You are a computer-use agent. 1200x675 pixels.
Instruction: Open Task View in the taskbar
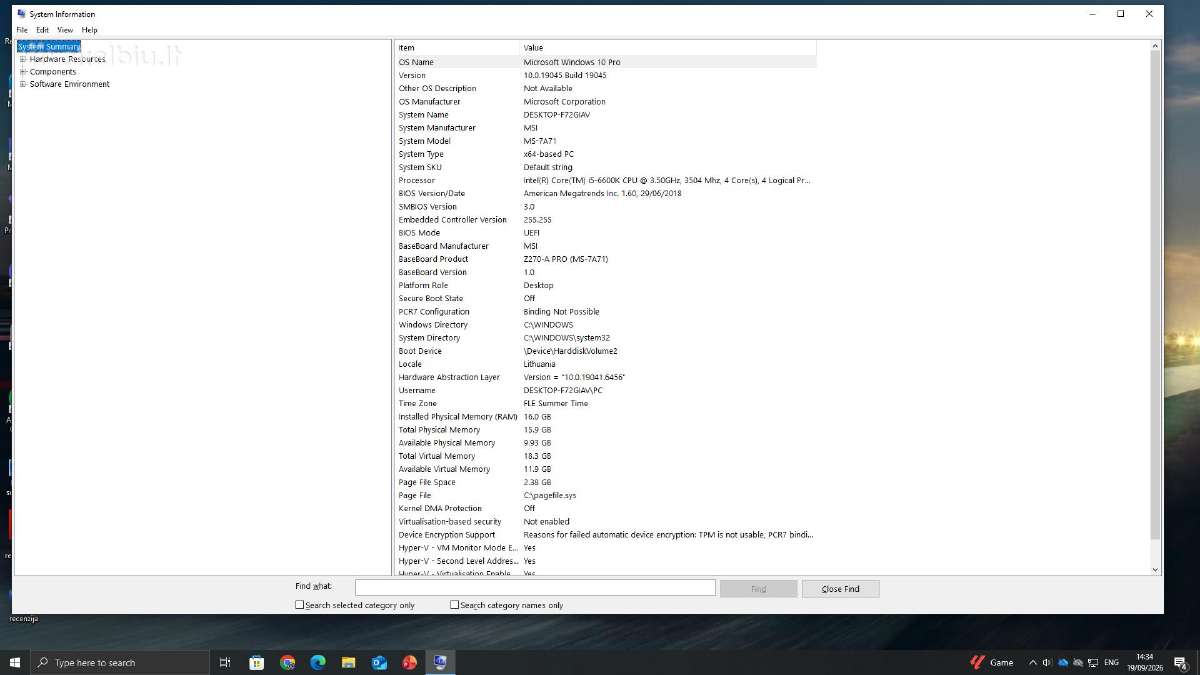225,662
